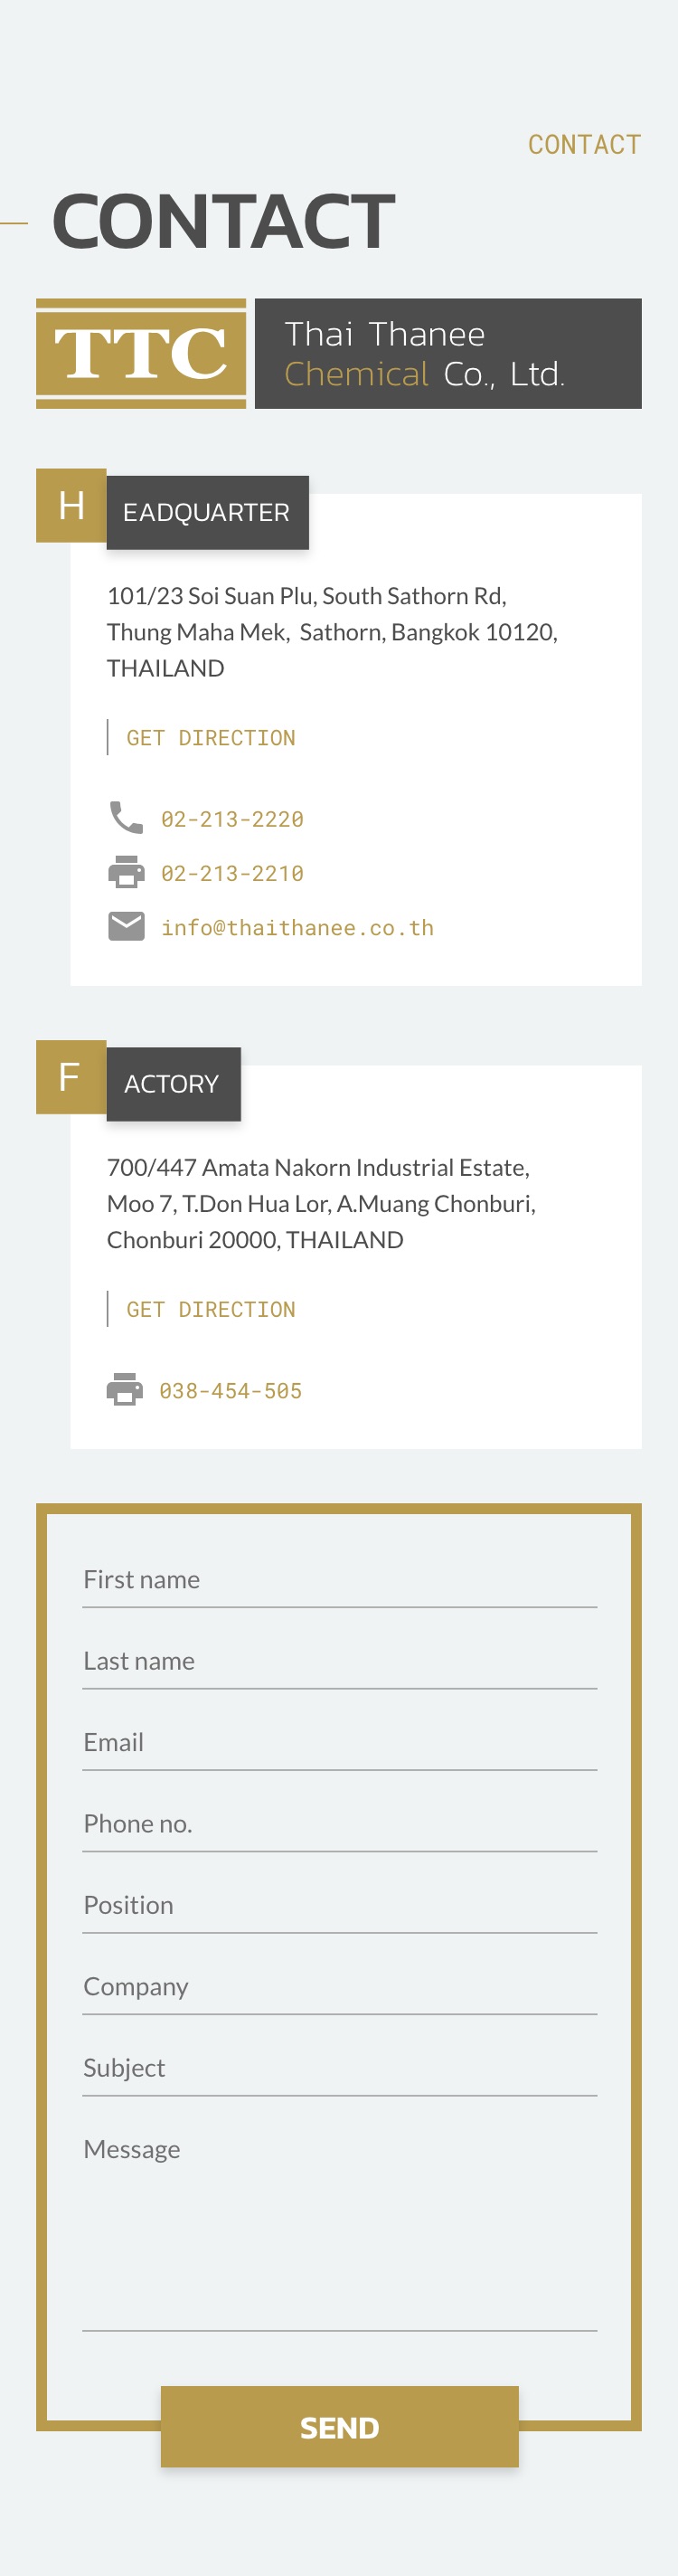The image size is (678, 2576).
Task: Select the Phone no. field
Action: tap(340, 1824)
